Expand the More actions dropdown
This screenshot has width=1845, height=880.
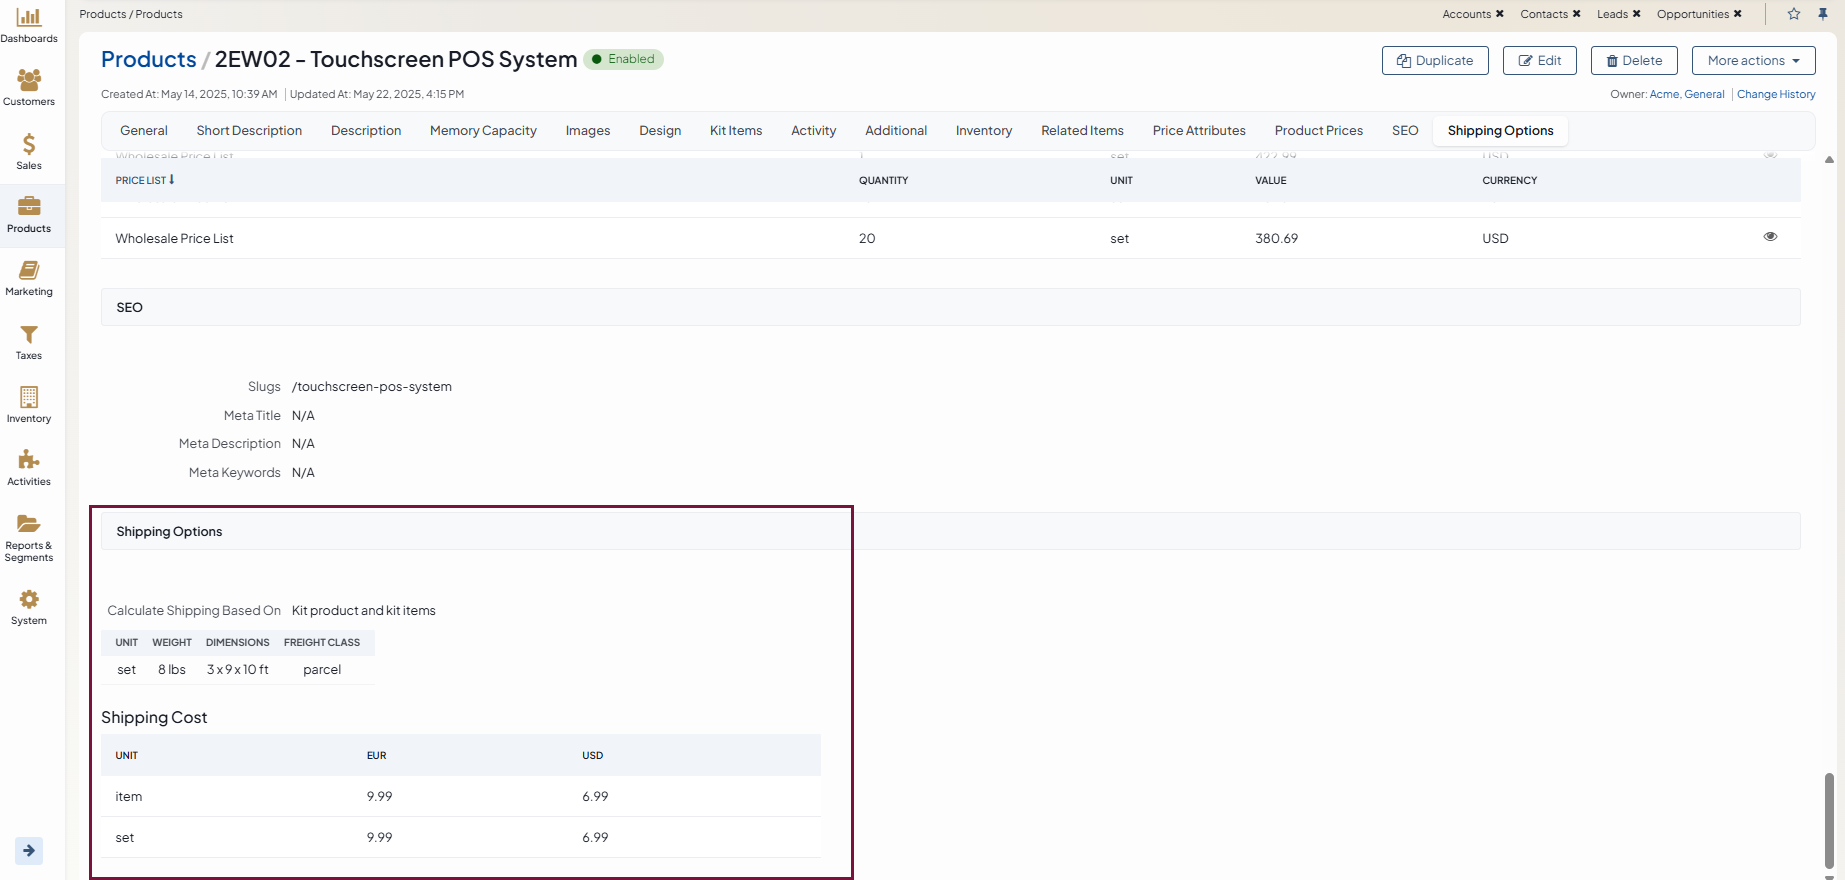[x=1753, y=61]
